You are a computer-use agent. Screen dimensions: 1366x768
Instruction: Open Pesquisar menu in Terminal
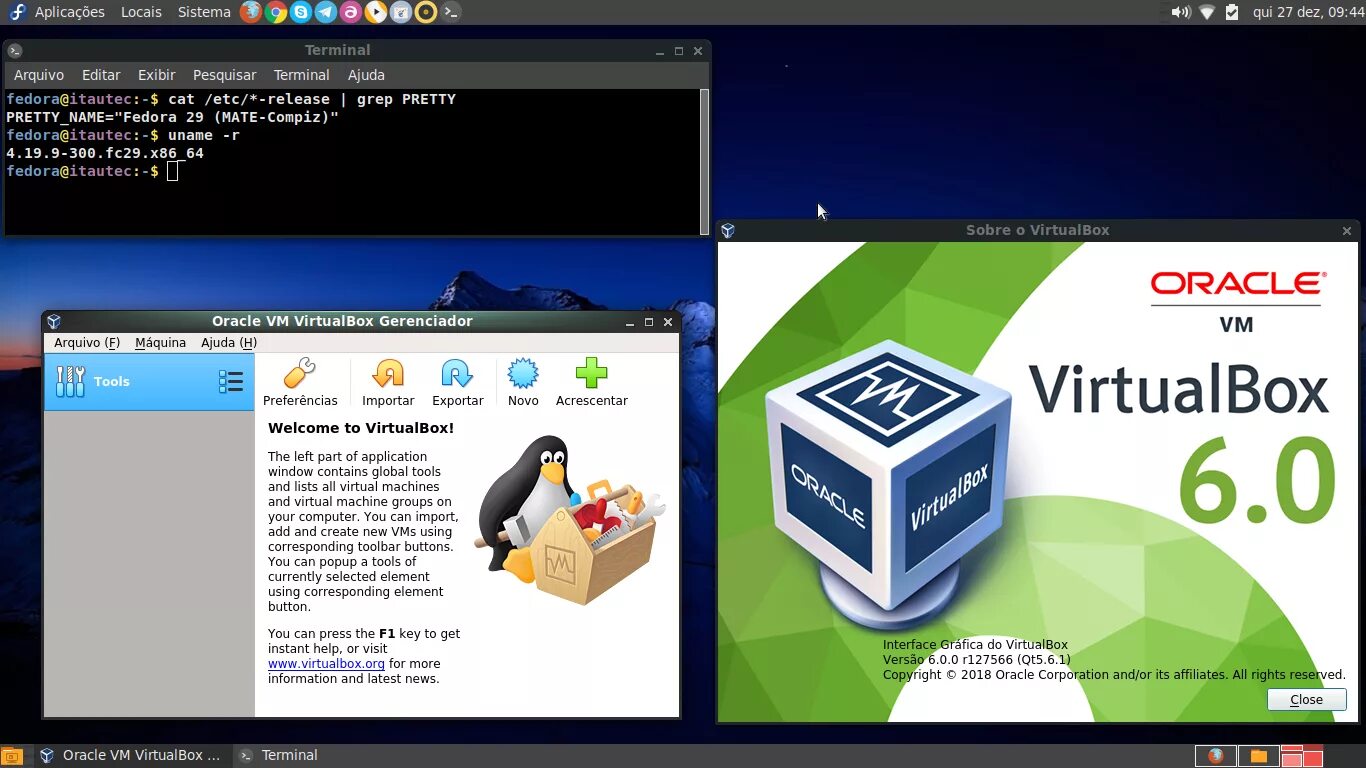[x=225, y=75]
